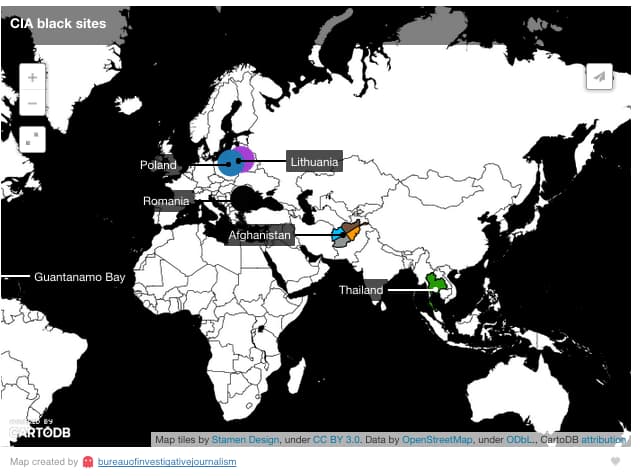640x476 pixels.
Task: Open fullscreen map view icon
Action: point(32,139)
